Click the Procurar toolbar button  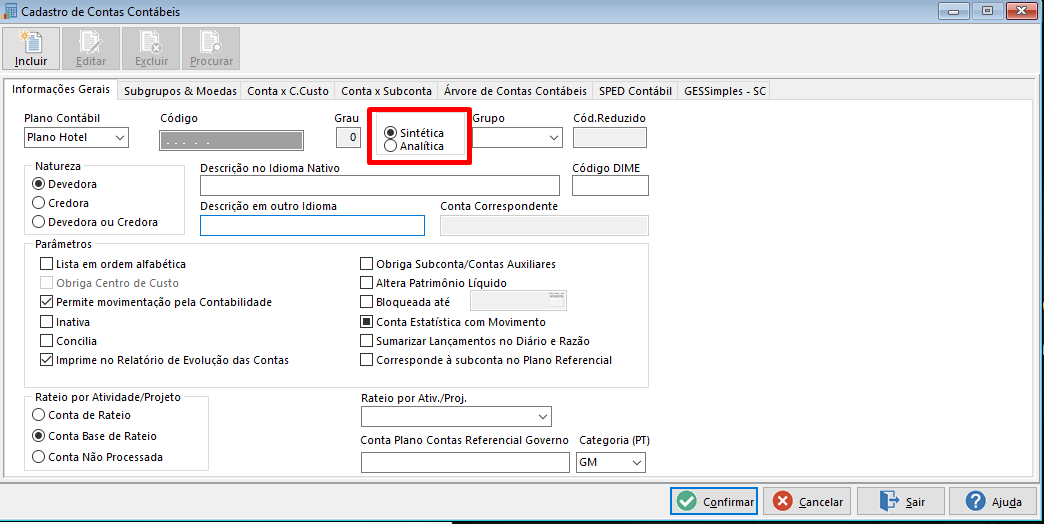point(211,49)
